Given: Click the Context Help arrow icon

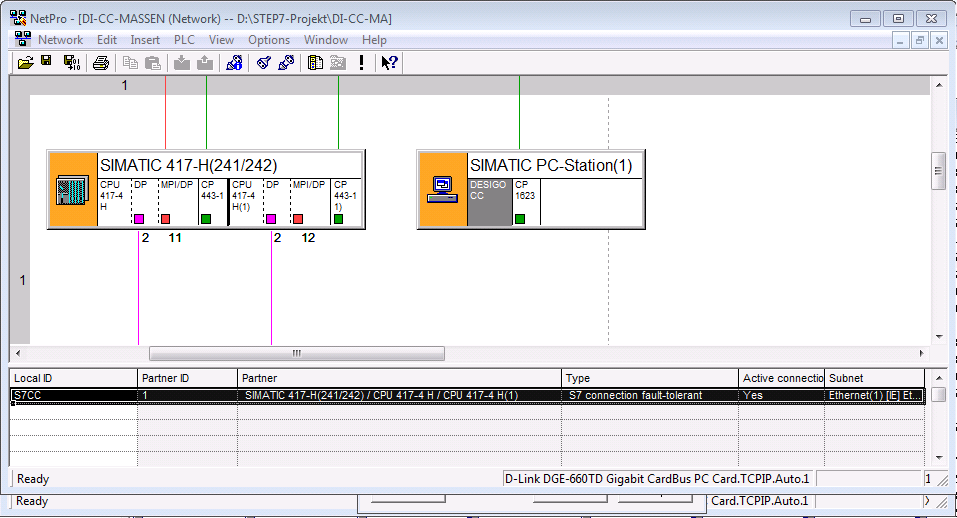Looking at the screenshot, I should pyautogui.click(x=390, y=63).
